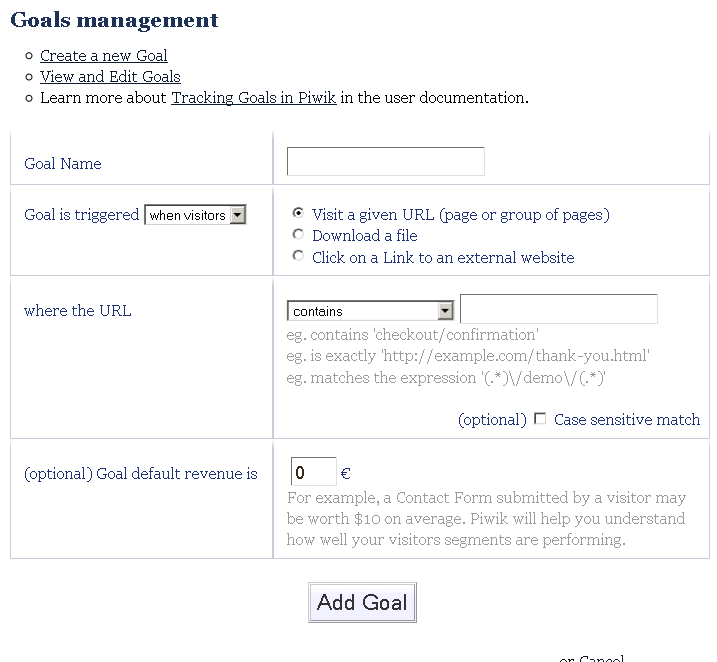Open the Create a new Goal link
Viewport: 717px width, 662px height.
pos(103,56)
